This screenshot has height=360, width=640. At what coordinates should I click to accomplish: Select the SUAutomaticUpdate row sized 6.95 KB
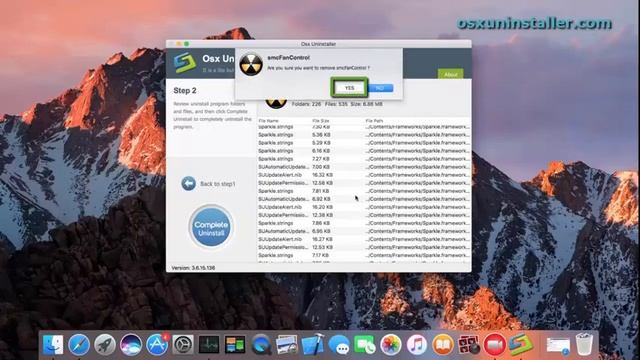click(x=364, y=231)
